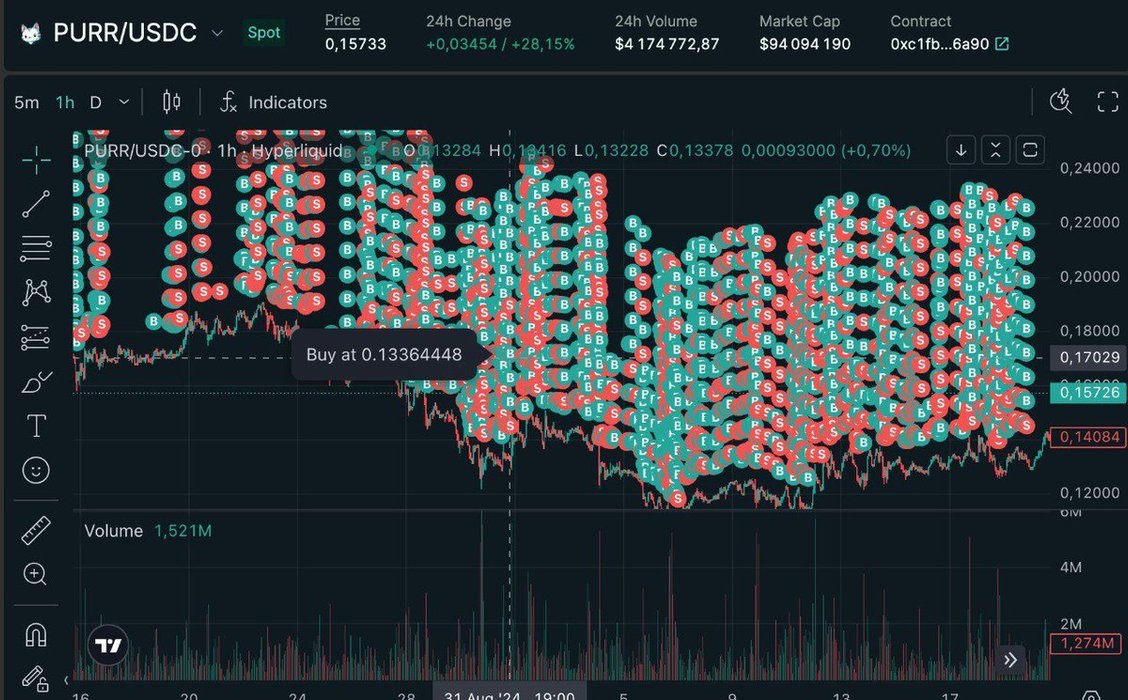Click the crosshair price label 0,17029

coord(1089,357)
